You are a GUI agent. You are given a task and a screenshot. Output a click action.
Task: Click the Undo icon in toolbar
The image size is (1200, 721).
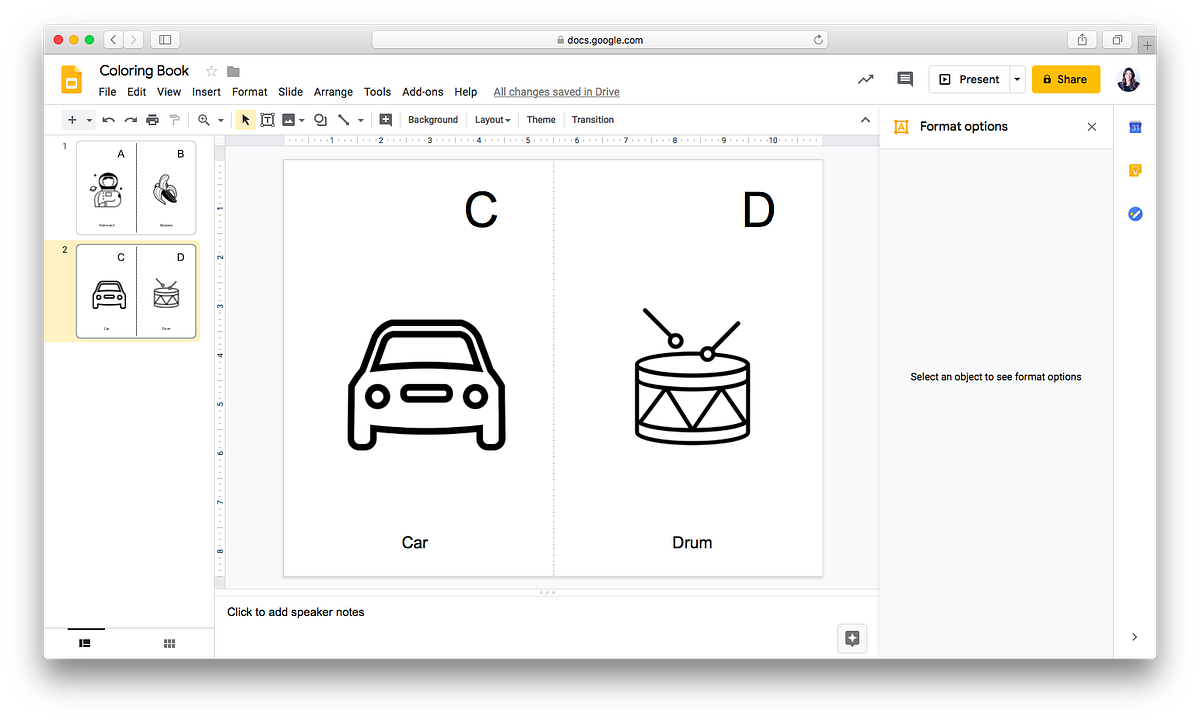pyautogui.click(x=108, y=120)
